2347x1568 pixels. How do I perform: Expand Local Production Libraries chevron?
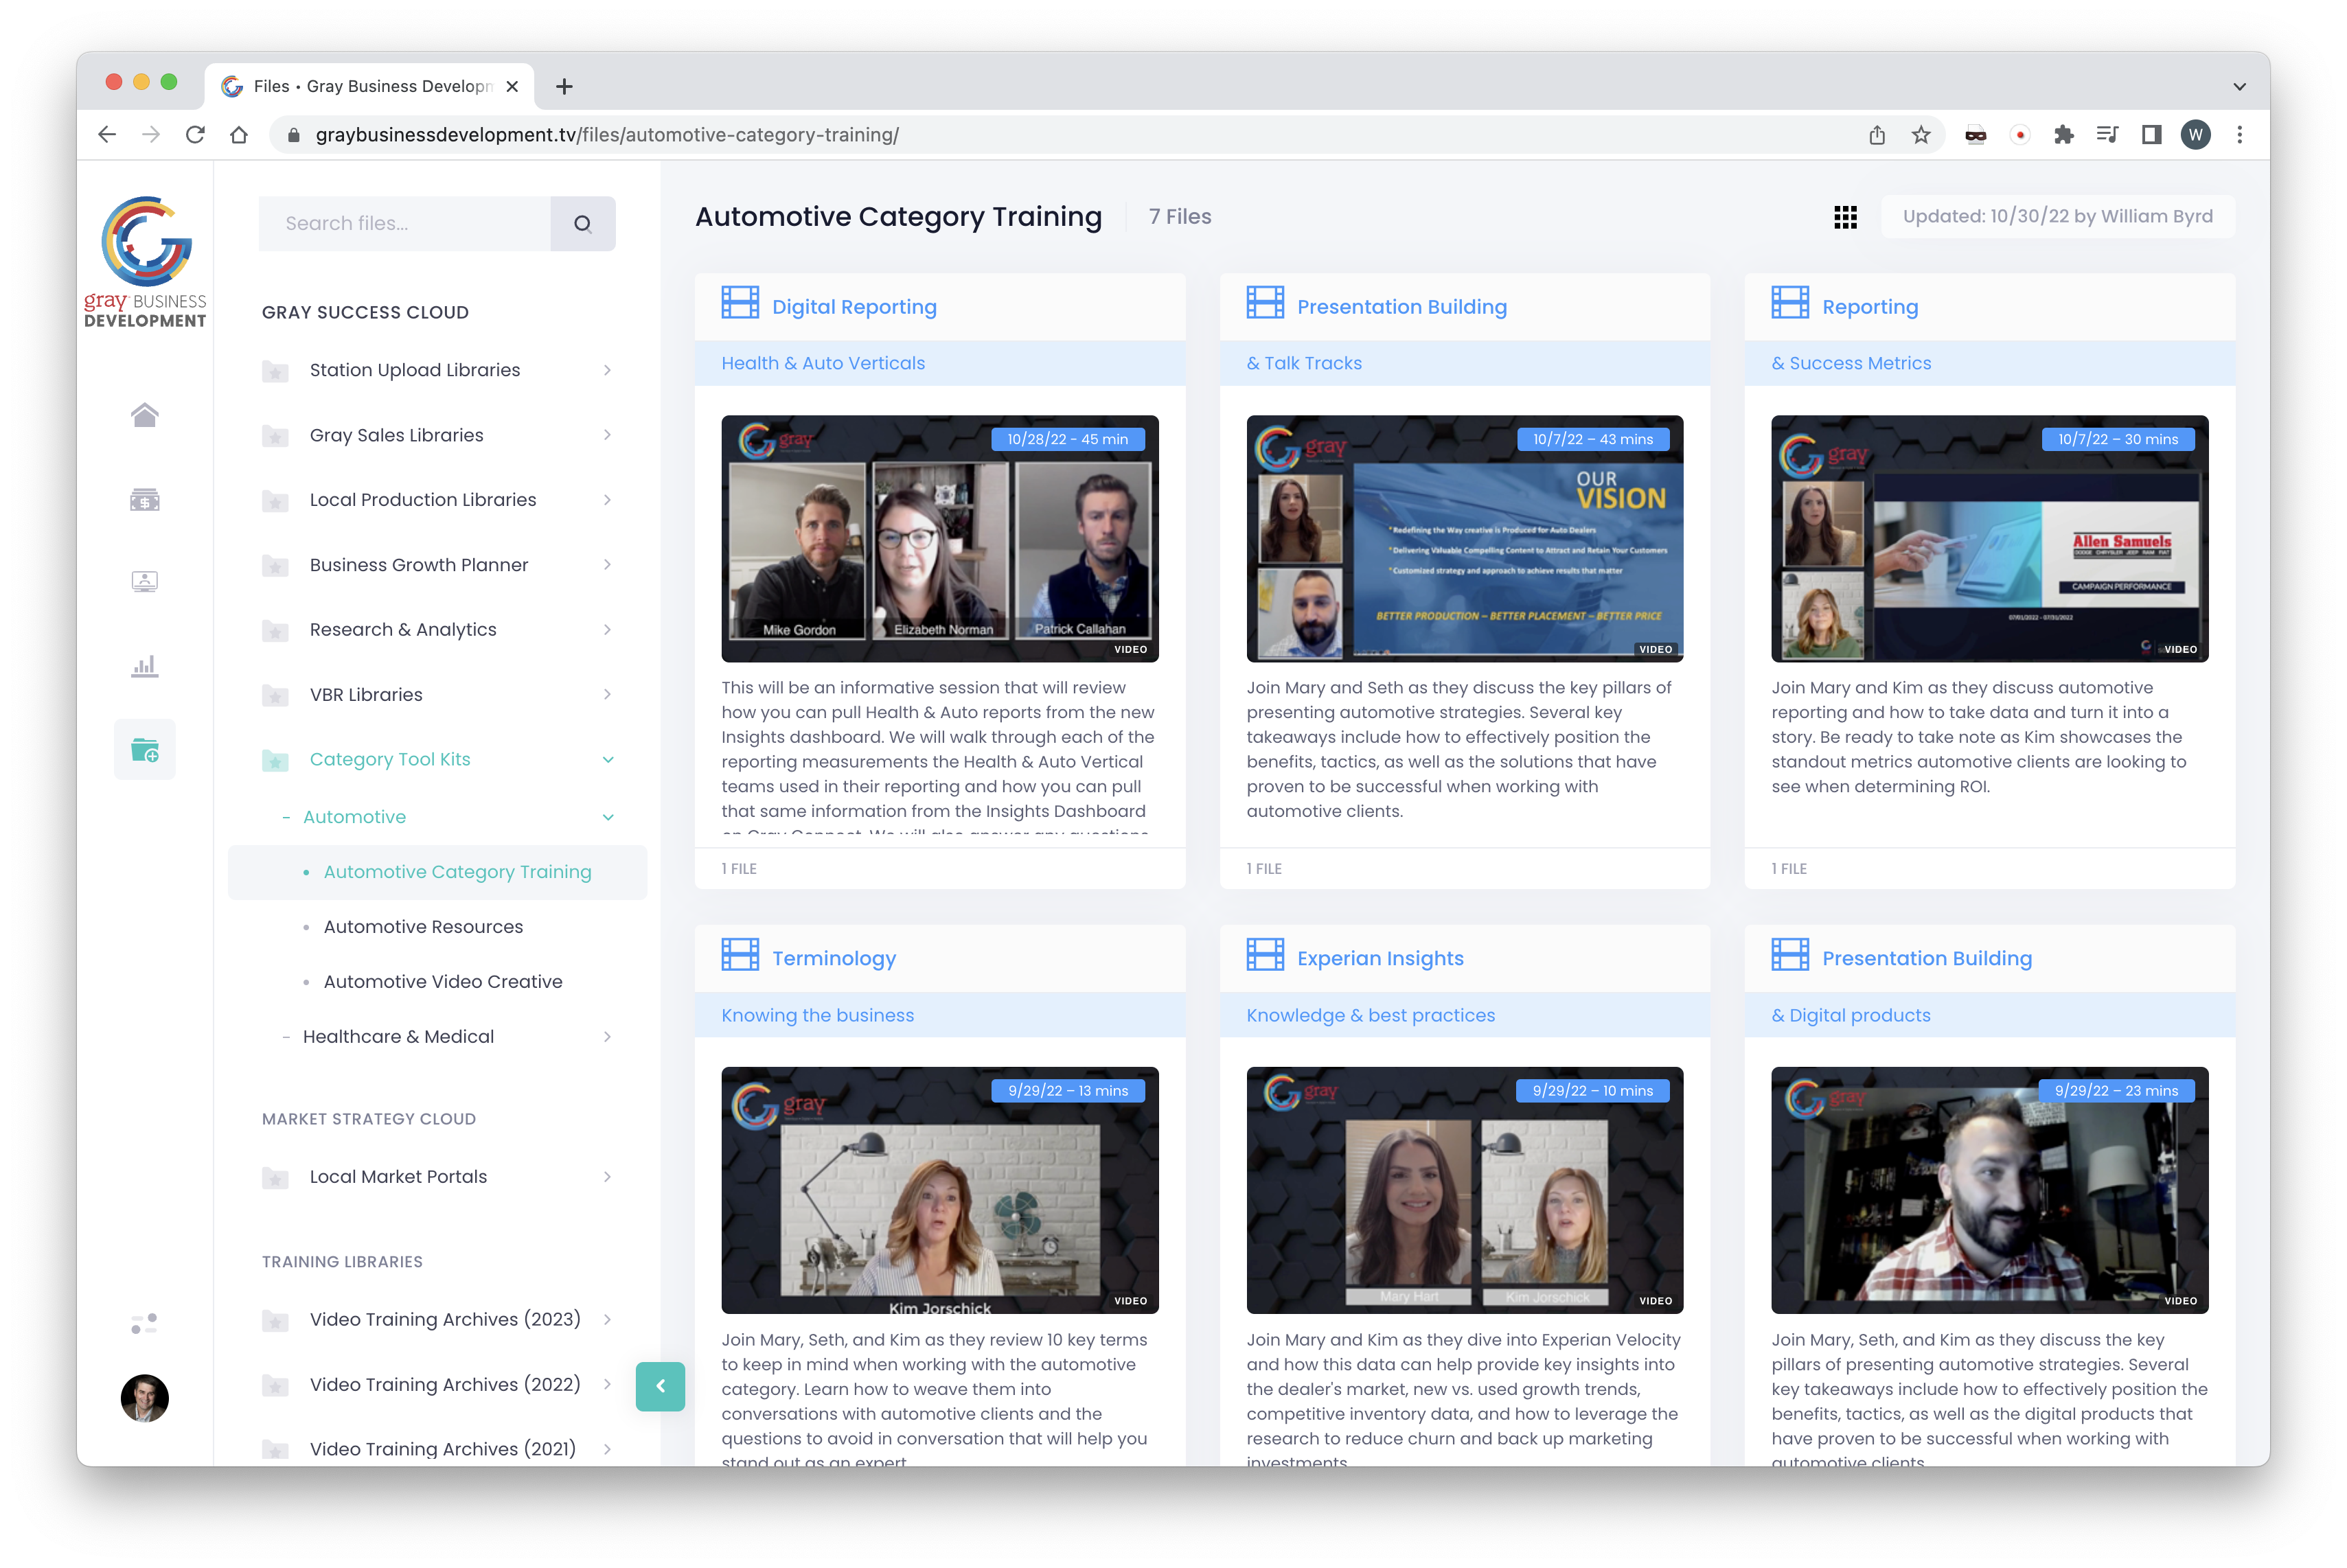pos(607,500)
